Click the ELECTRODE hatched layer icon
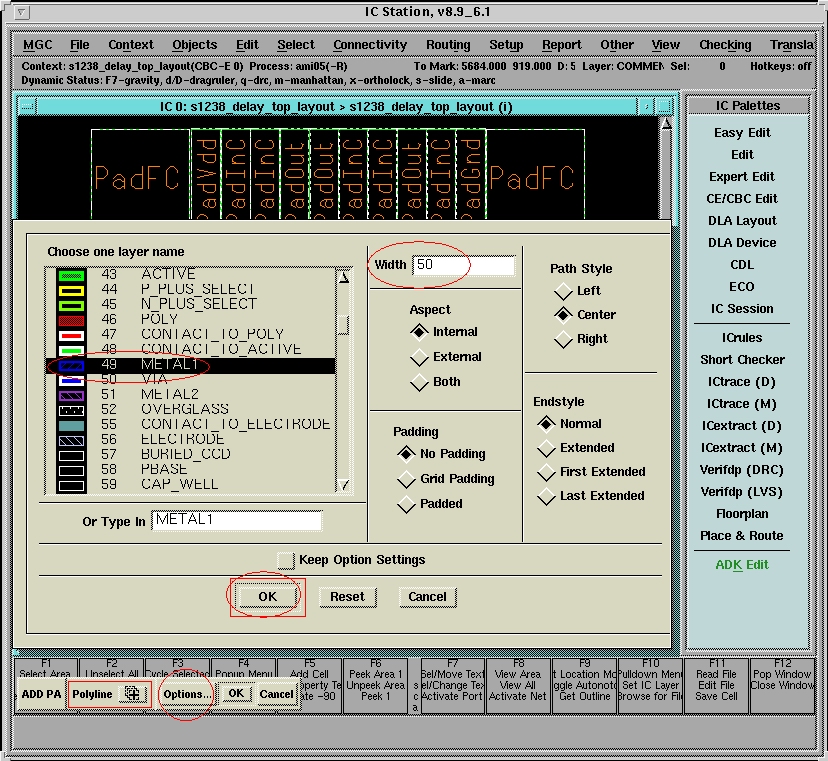 (x=71, y=440)
